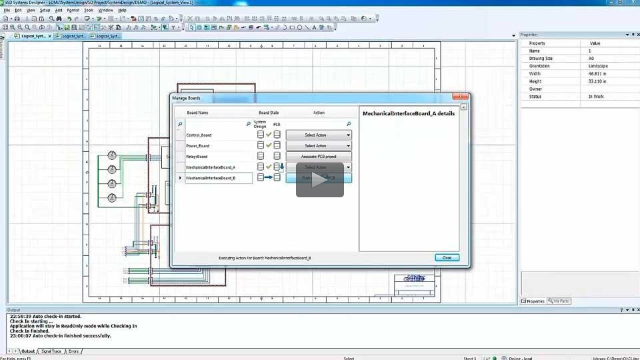
Task: Click the text tool A icon in toolbar
Action: click(x=314, y=27)
